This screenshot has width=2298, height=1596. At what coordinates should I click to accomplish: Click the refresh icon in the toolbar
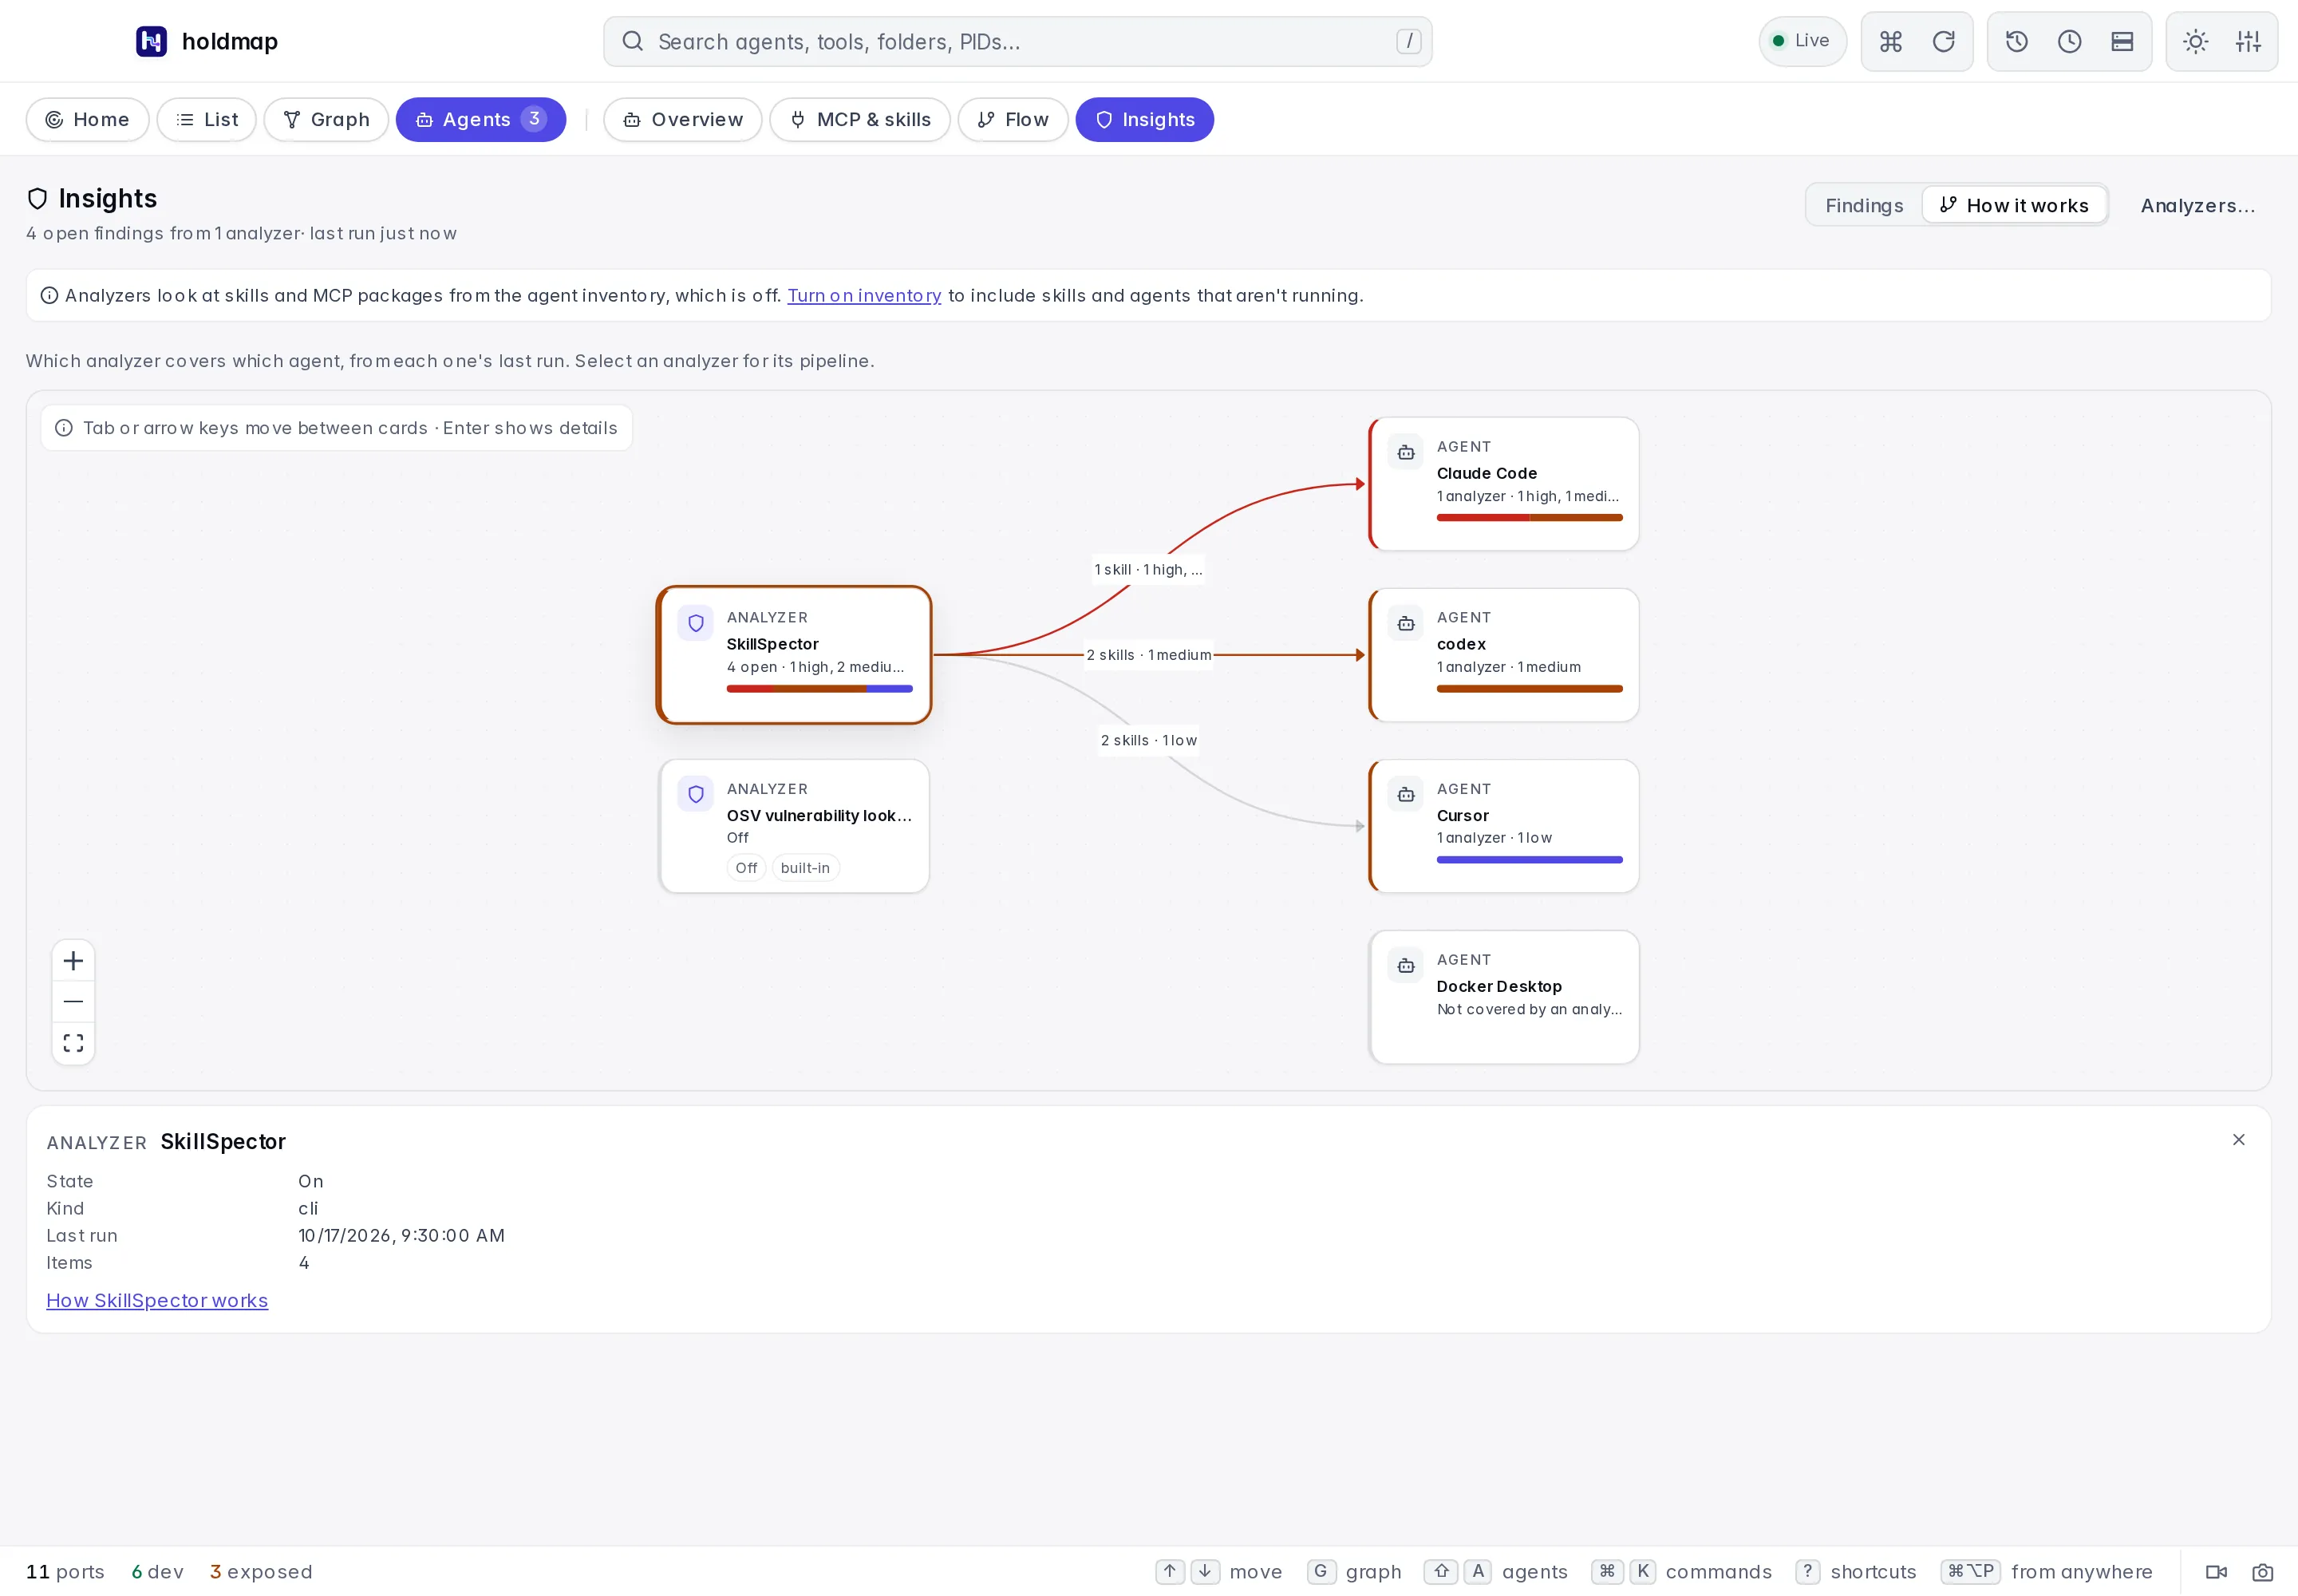tap(1943, 41)
